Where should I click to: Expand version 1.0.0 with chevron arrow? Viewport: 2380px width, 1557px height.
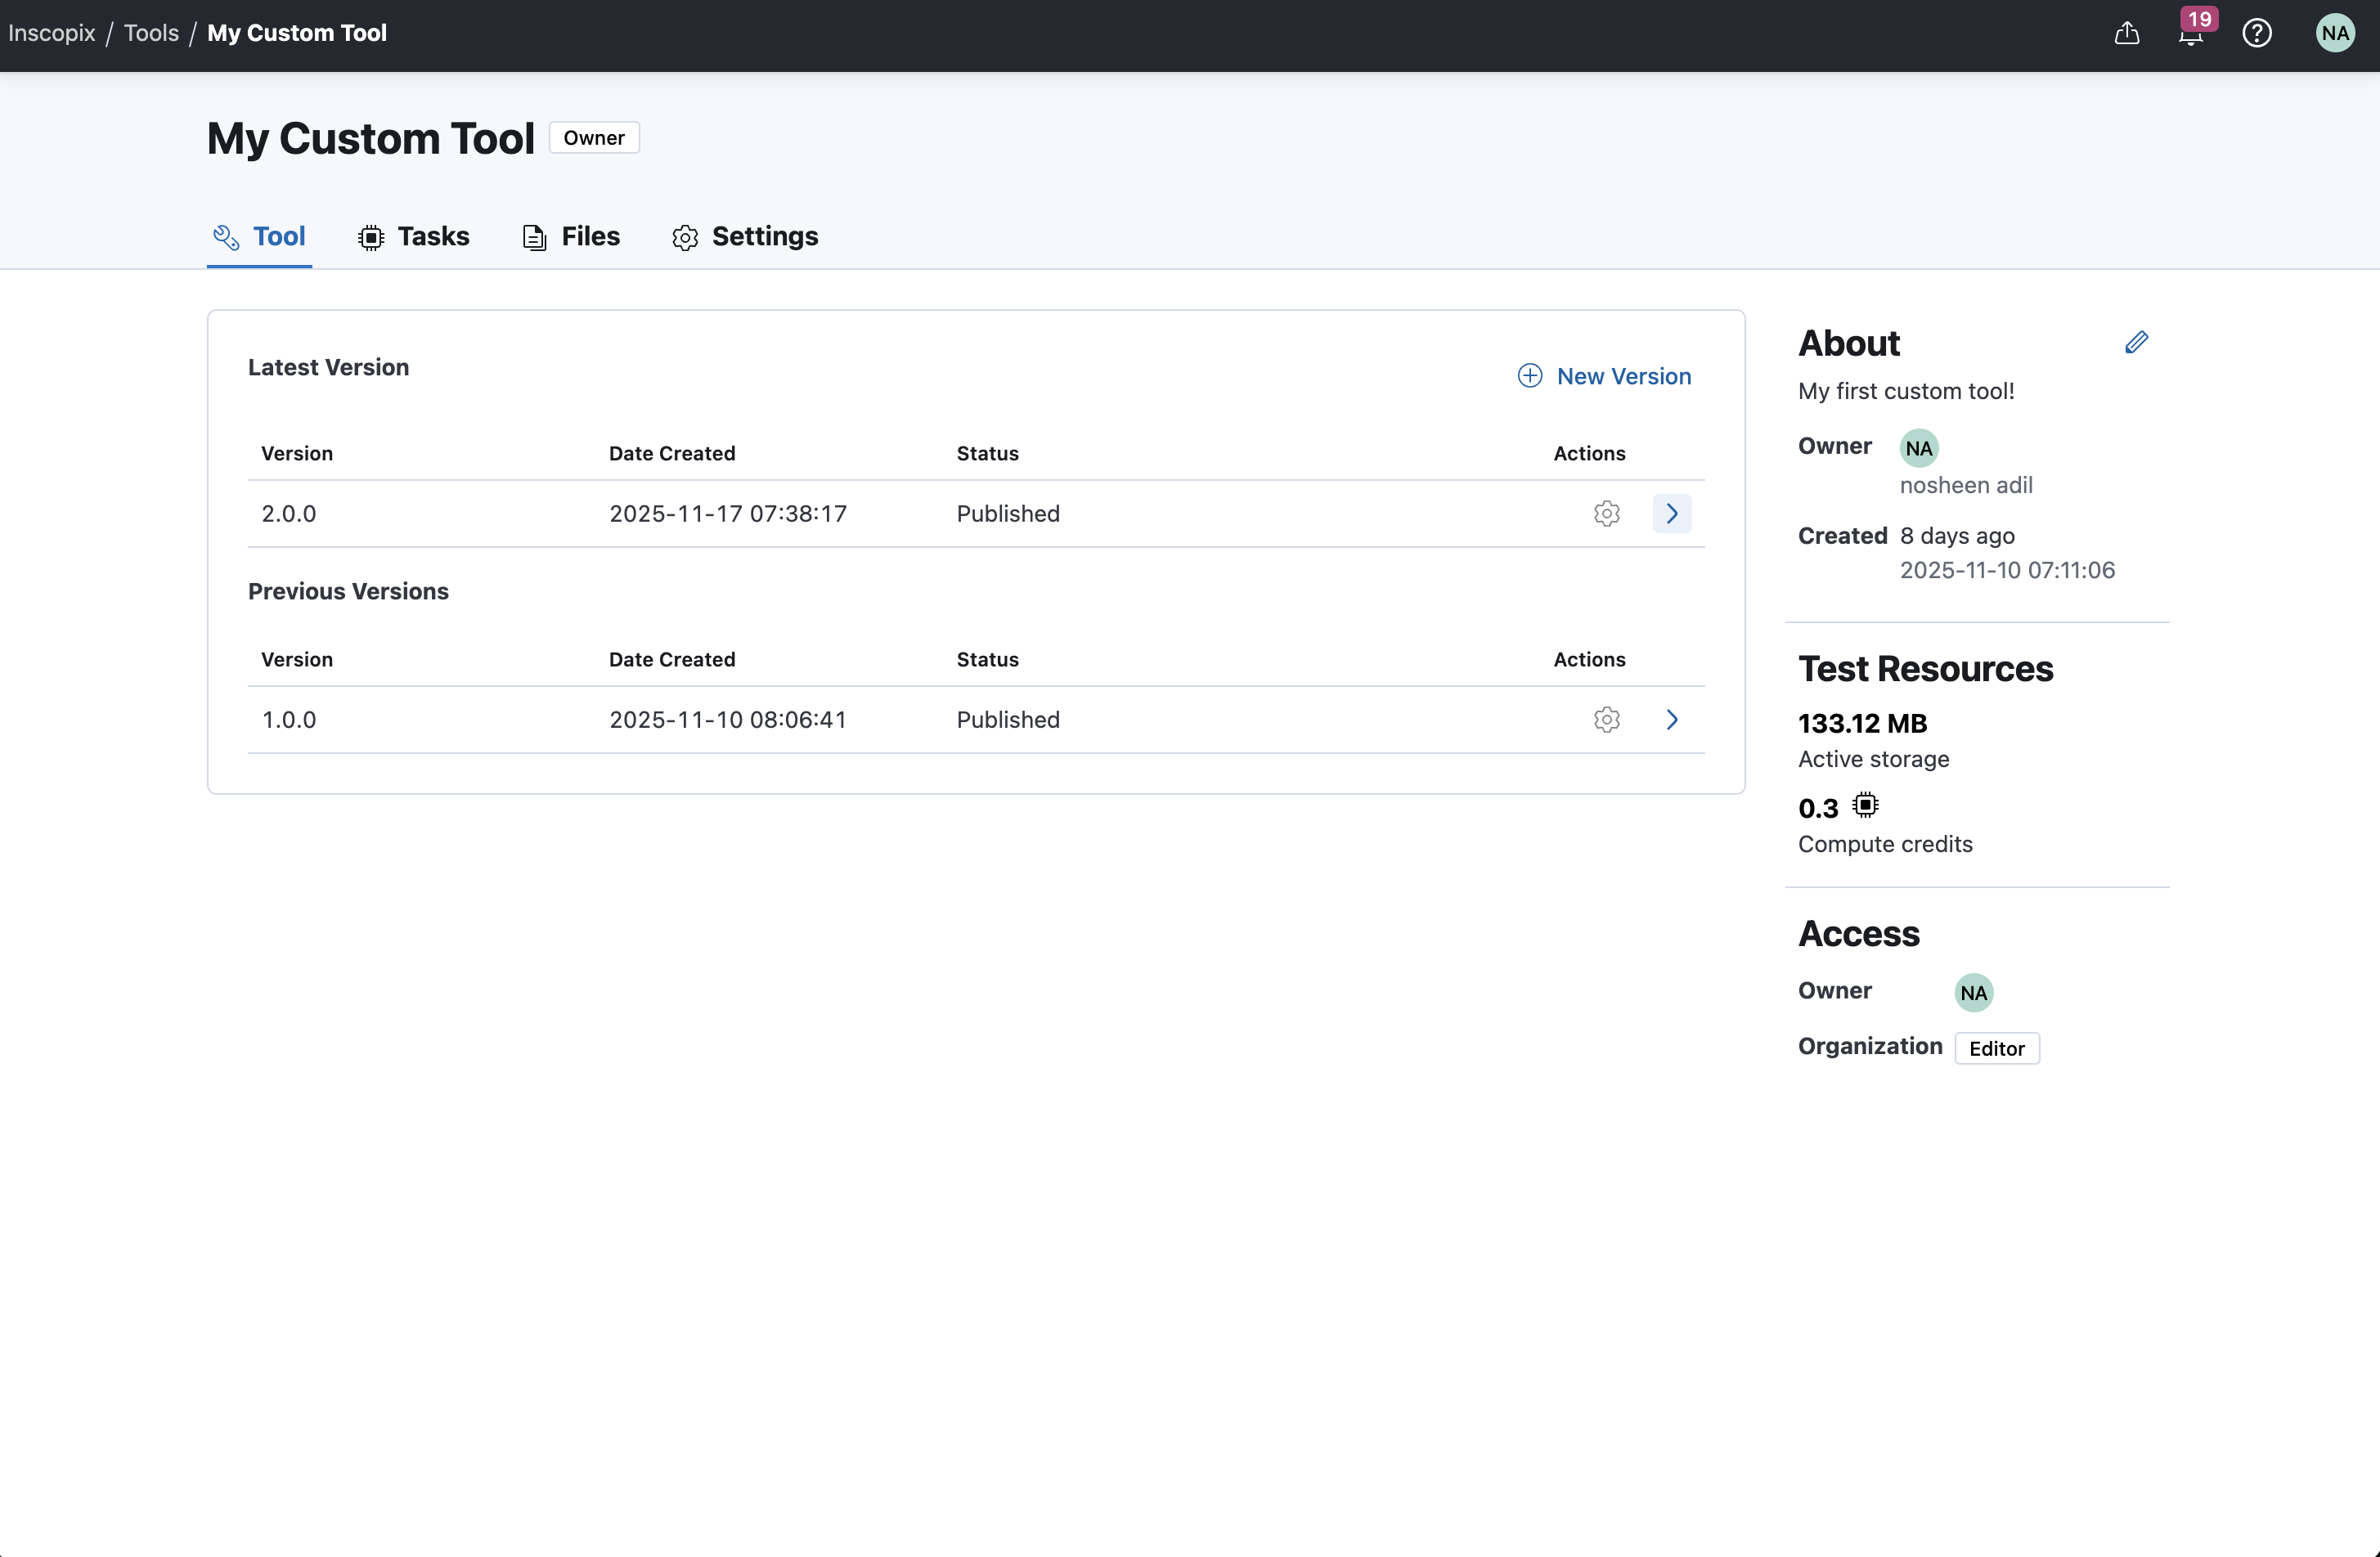(x=1671, y=720)
